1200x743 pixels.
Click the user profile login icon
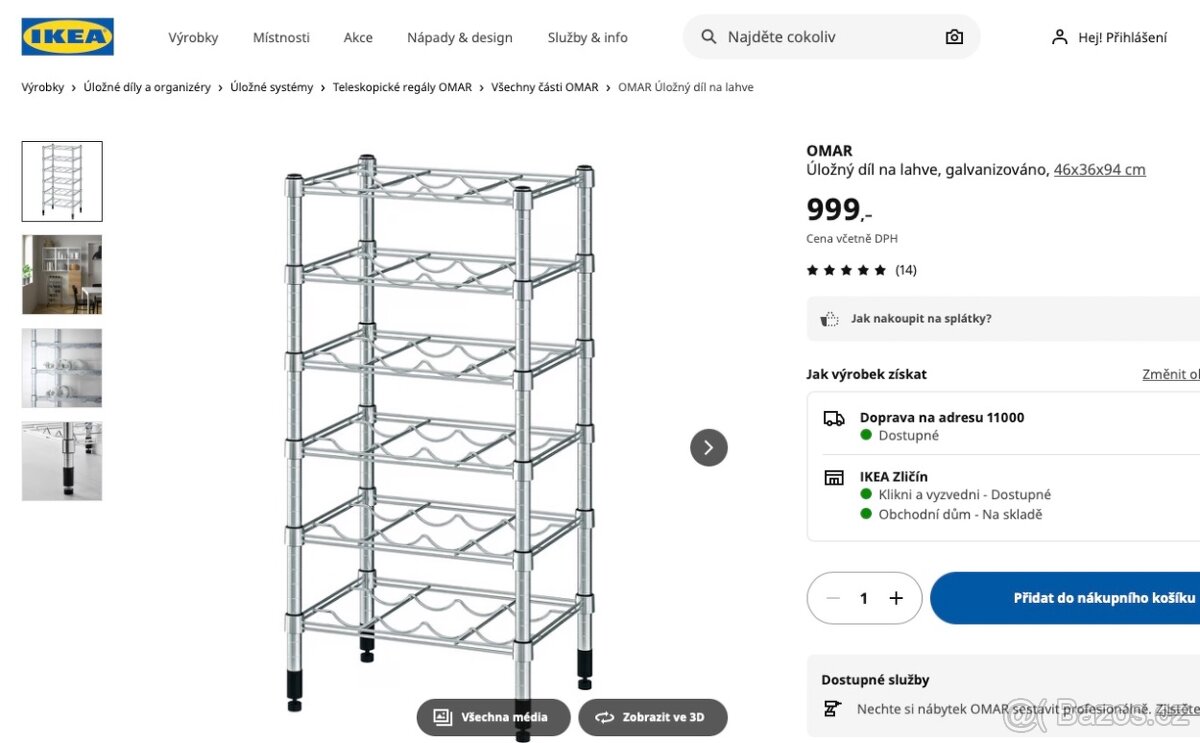[1060, 37]
